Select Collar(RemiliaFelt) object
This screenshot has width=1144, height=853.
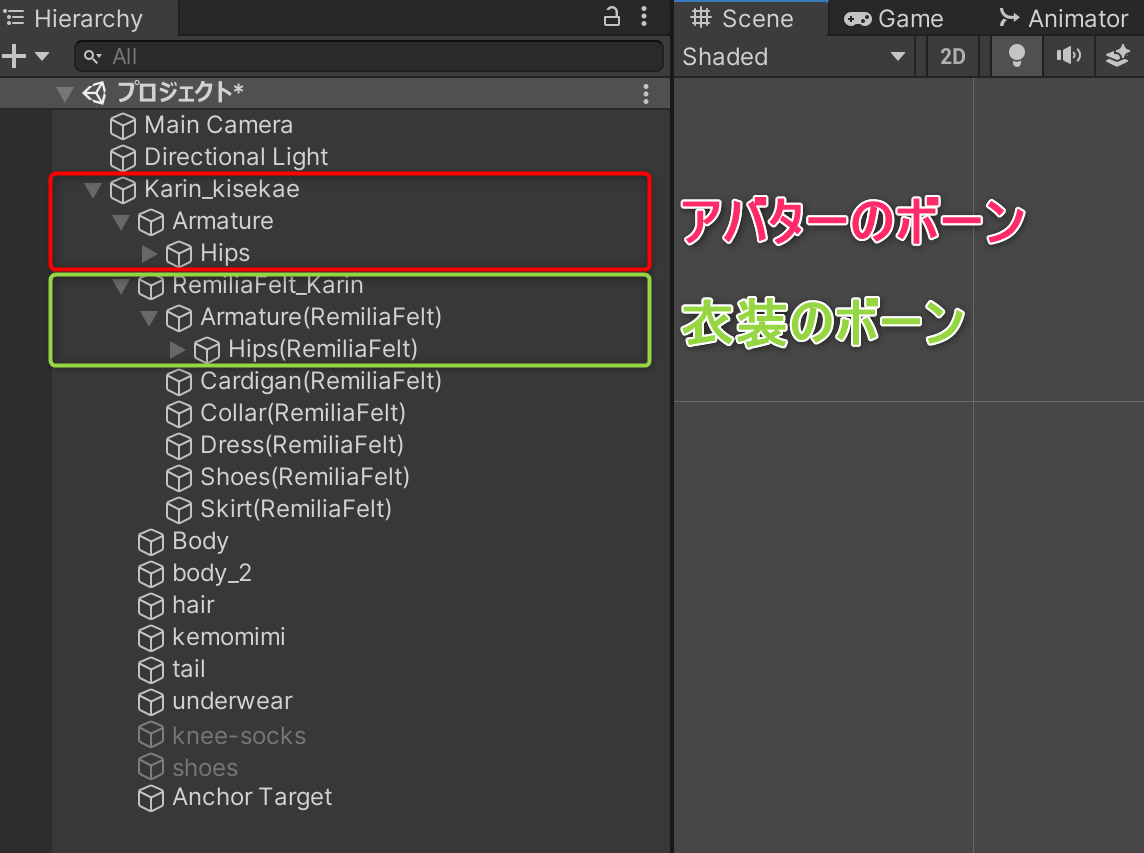pos(303,413)
